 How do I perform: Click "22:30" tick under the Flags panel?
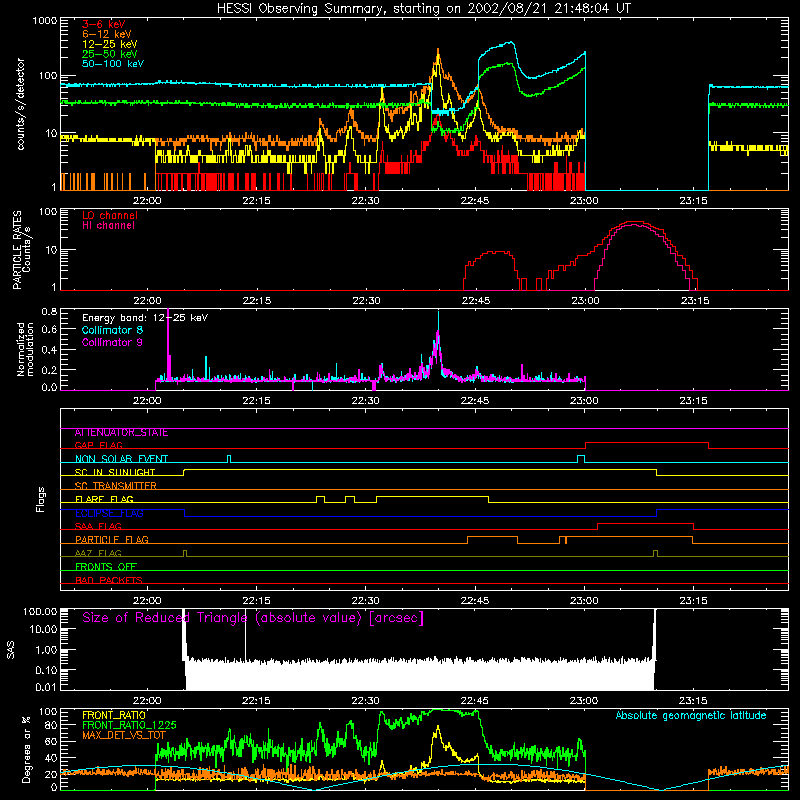pyautogui.click(x=365, y=601)
